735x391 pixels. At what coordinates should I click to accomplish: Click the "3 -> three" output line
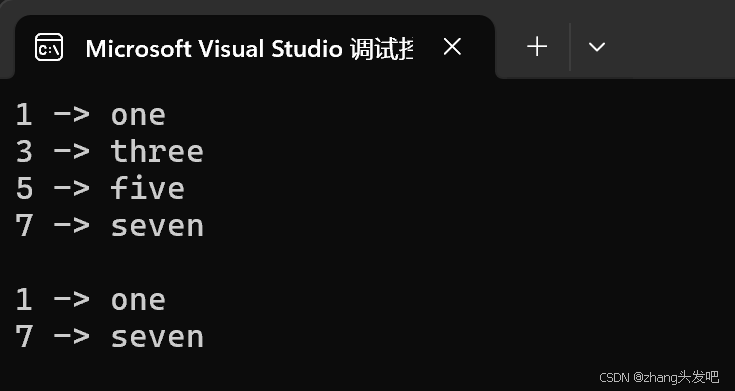pos(109,152)
